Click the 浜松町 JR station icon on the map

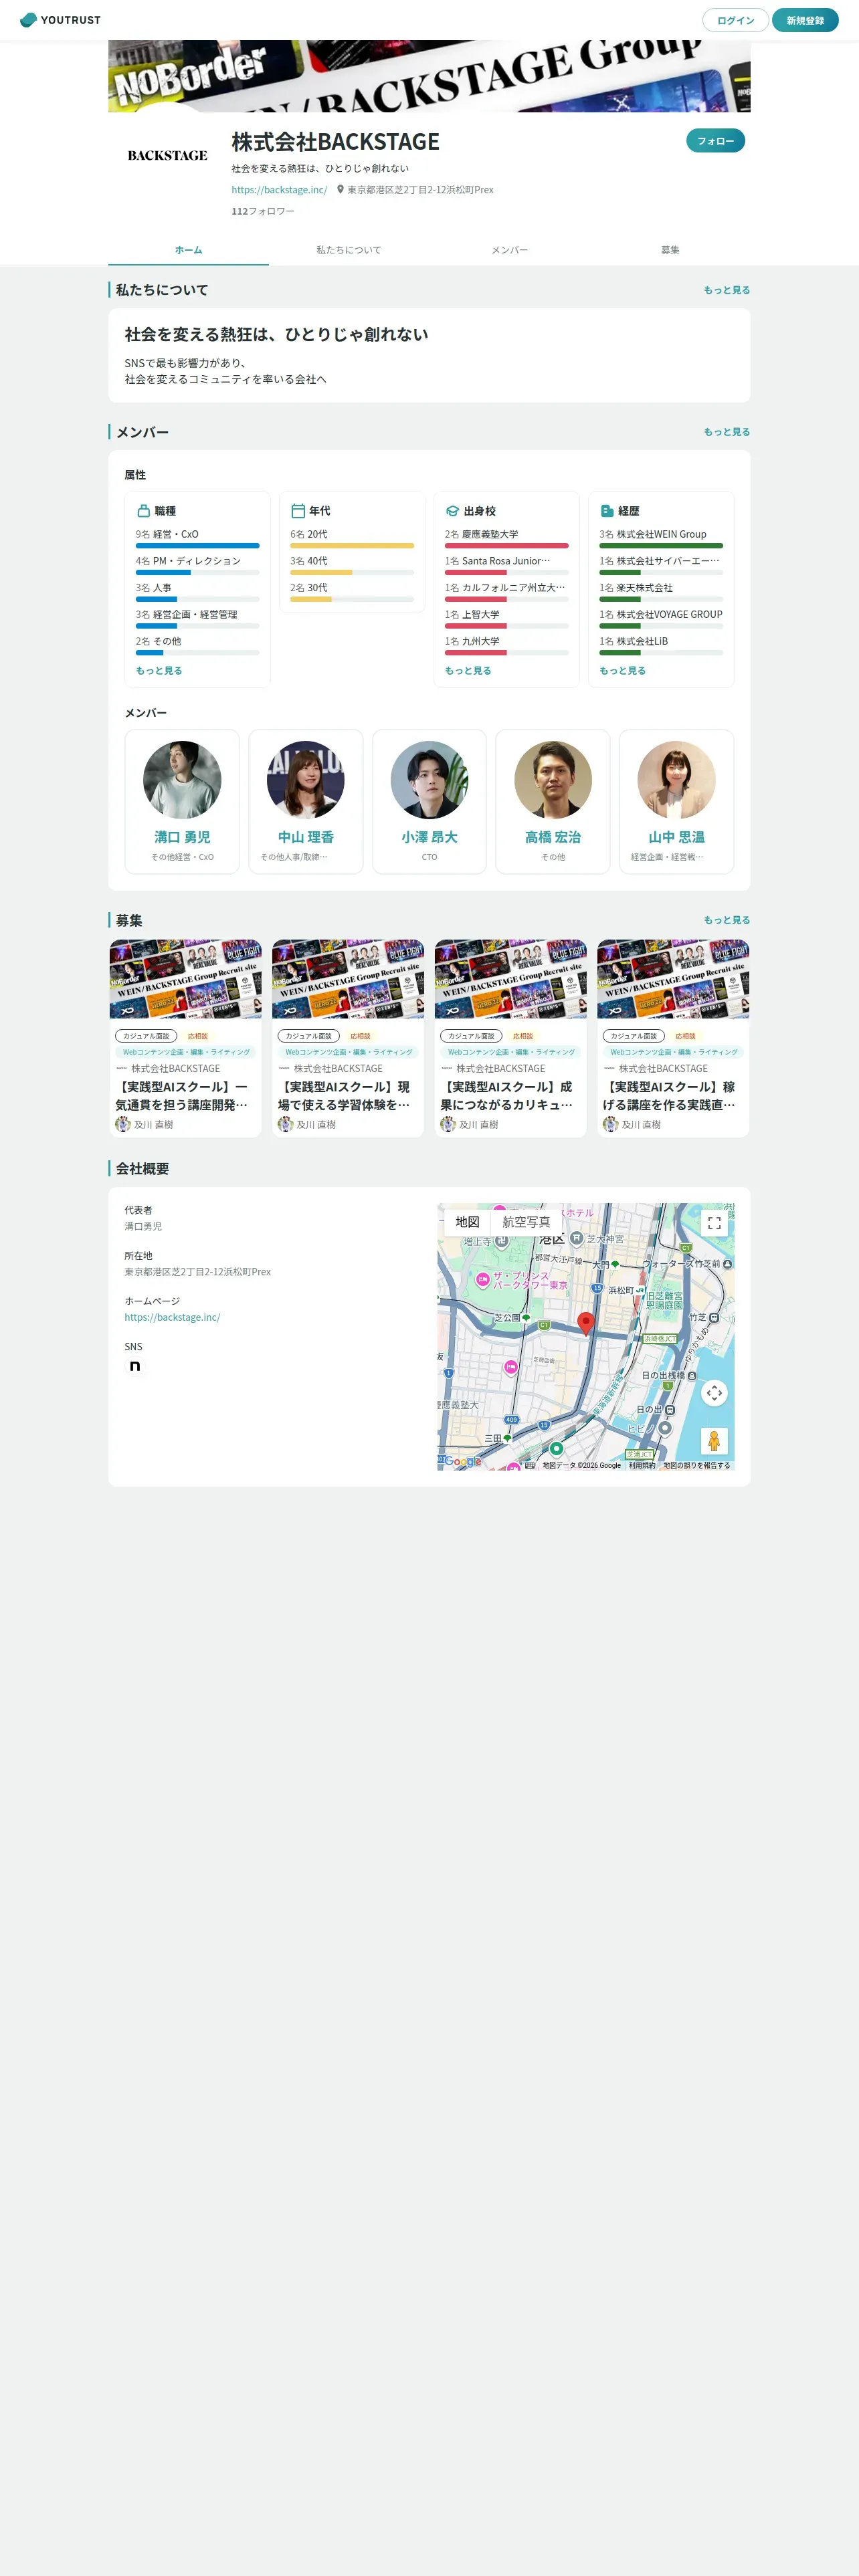point(640,1291)
